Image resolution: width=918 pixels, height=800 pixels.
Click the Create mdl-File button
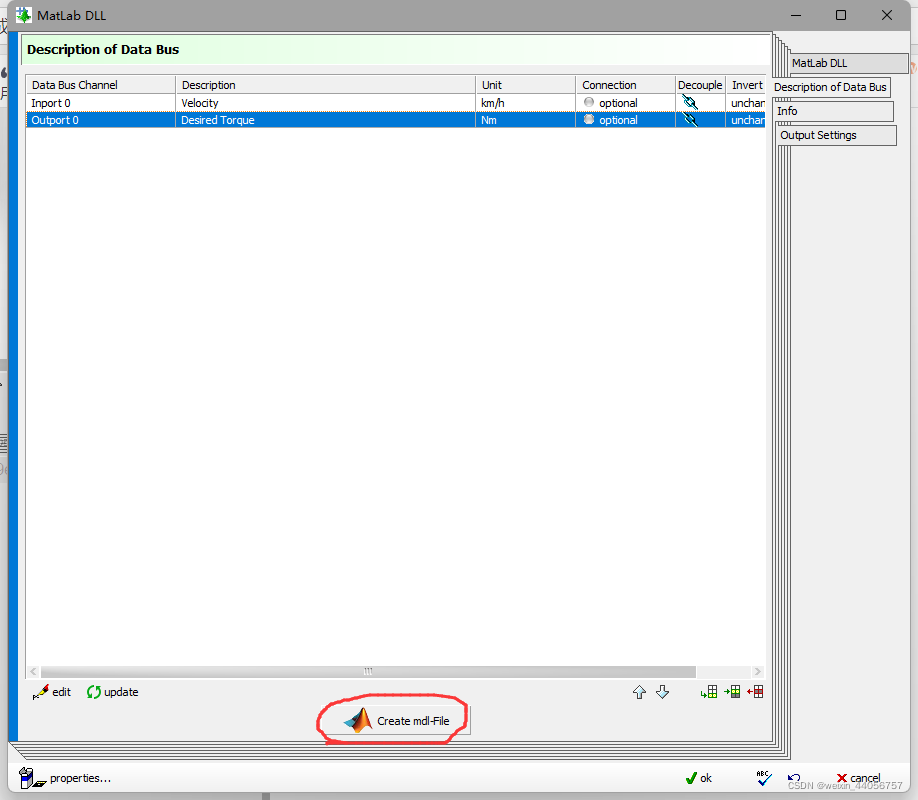point(396,720)
